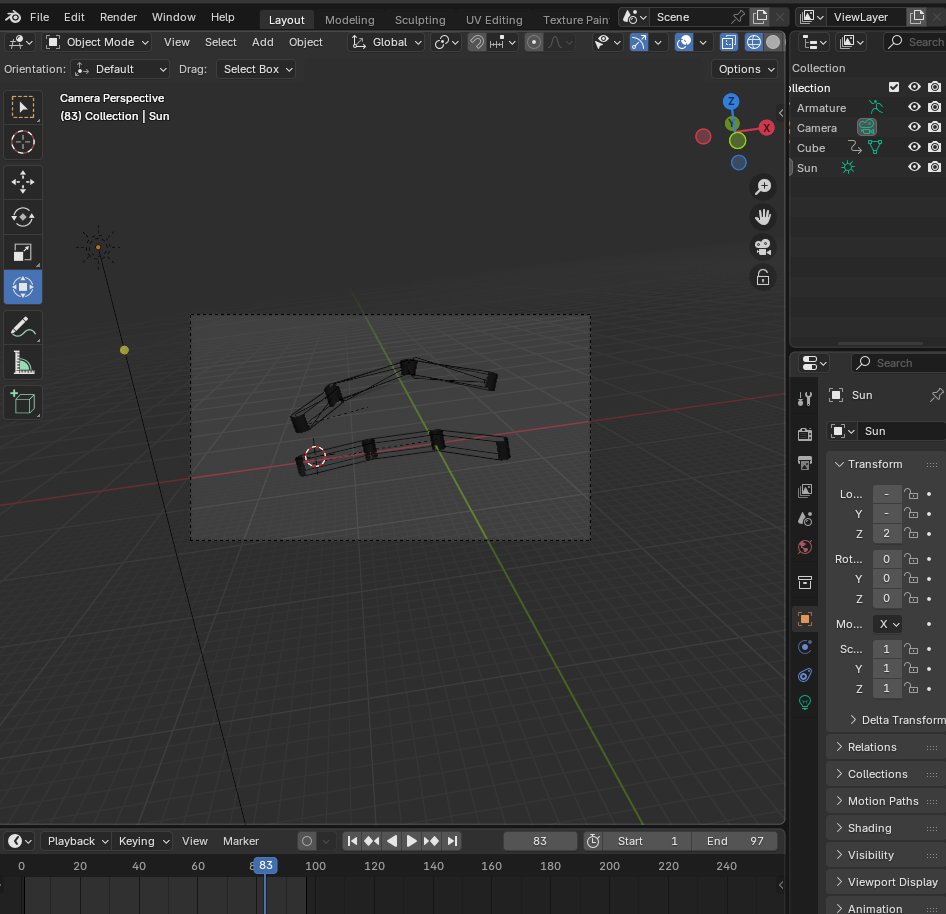Image resolution: width=946 pixels, height=914 pixels.
Task: Hide the Armature in viewport
Action: click(x=914, y=108)
